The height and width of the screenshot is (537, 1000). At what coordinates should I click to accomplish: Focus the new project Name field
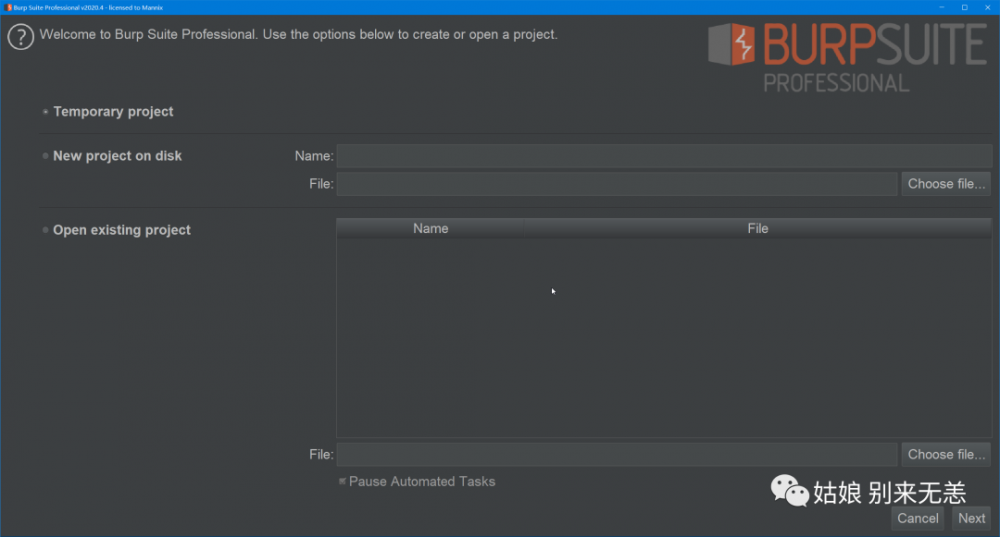tap(664, 156)
